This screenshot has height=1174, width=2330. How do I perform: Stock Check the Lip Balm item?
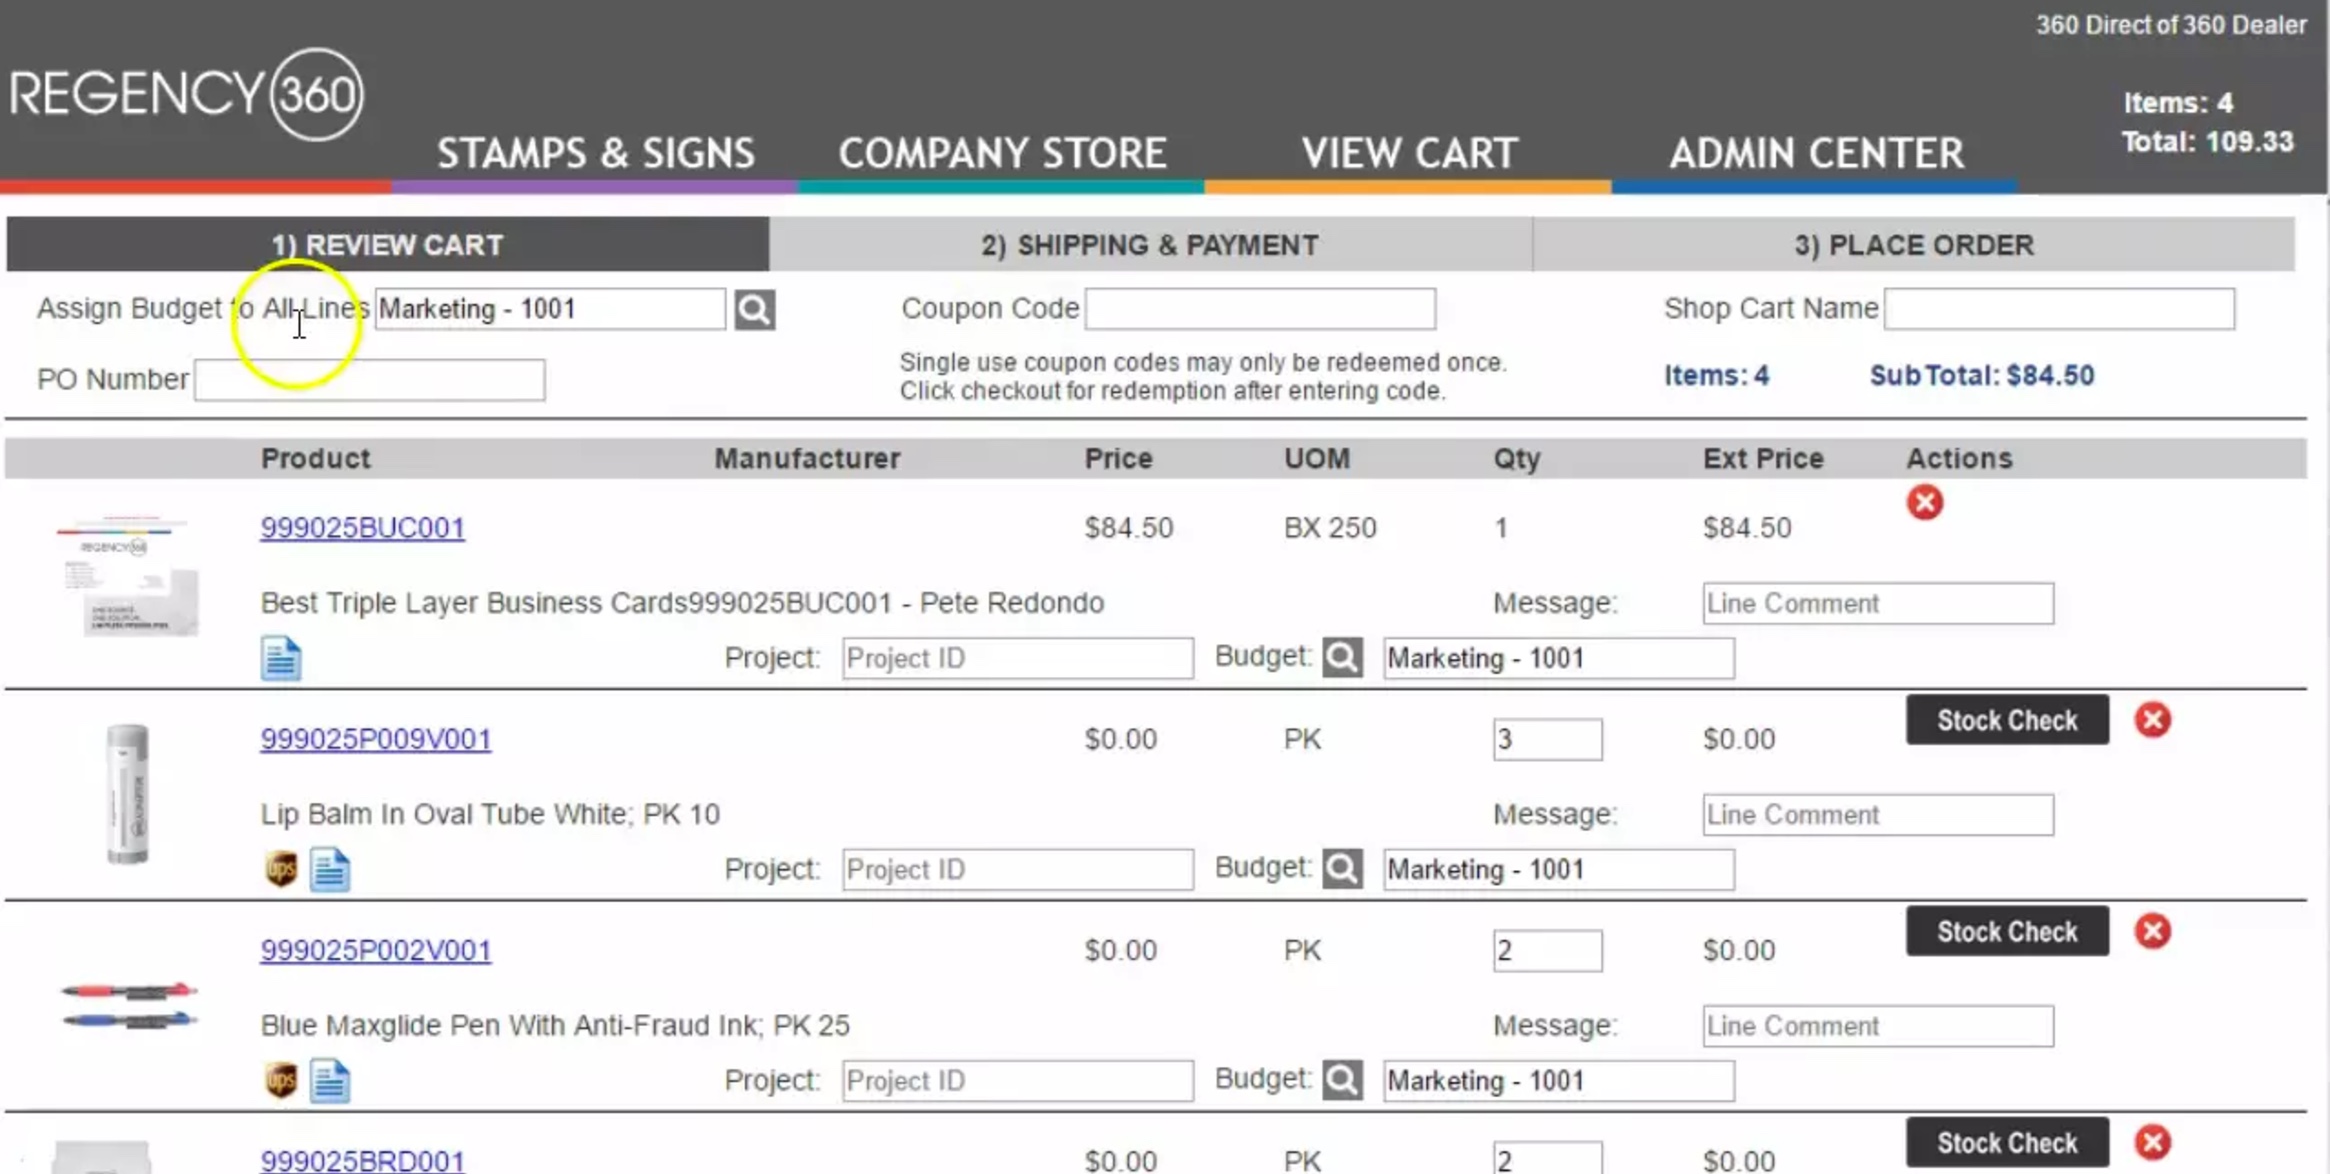click(2007, 720)
